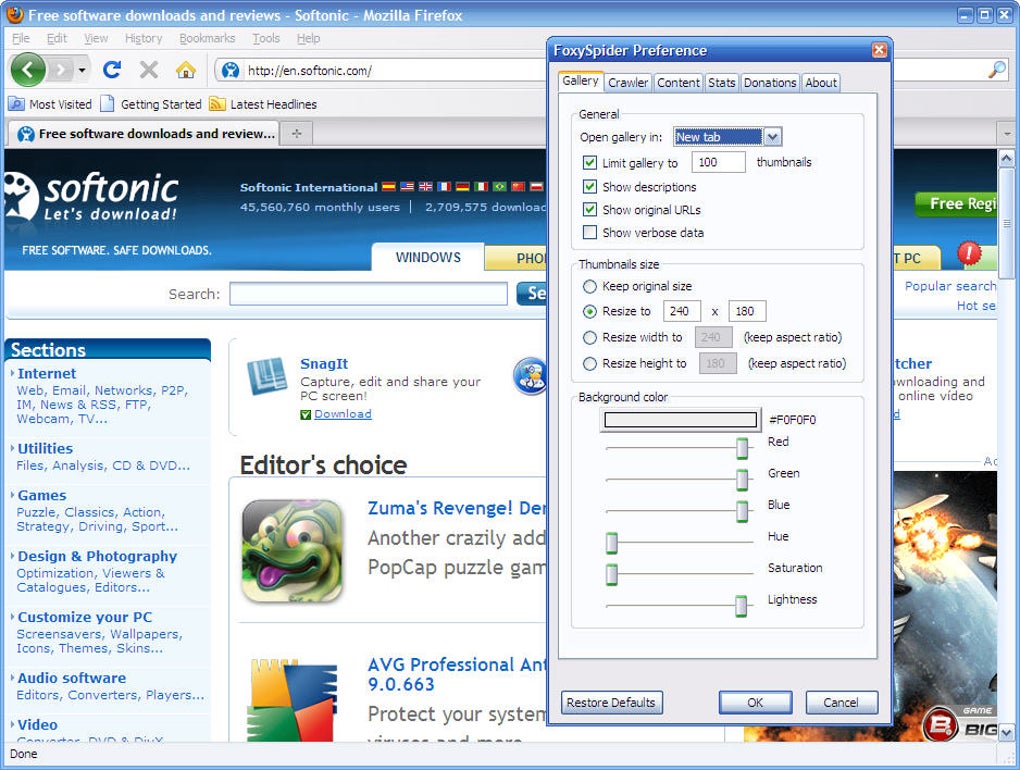1020x770 pixels.
Task: Open the Stats tab
Action: click(721, 83)
